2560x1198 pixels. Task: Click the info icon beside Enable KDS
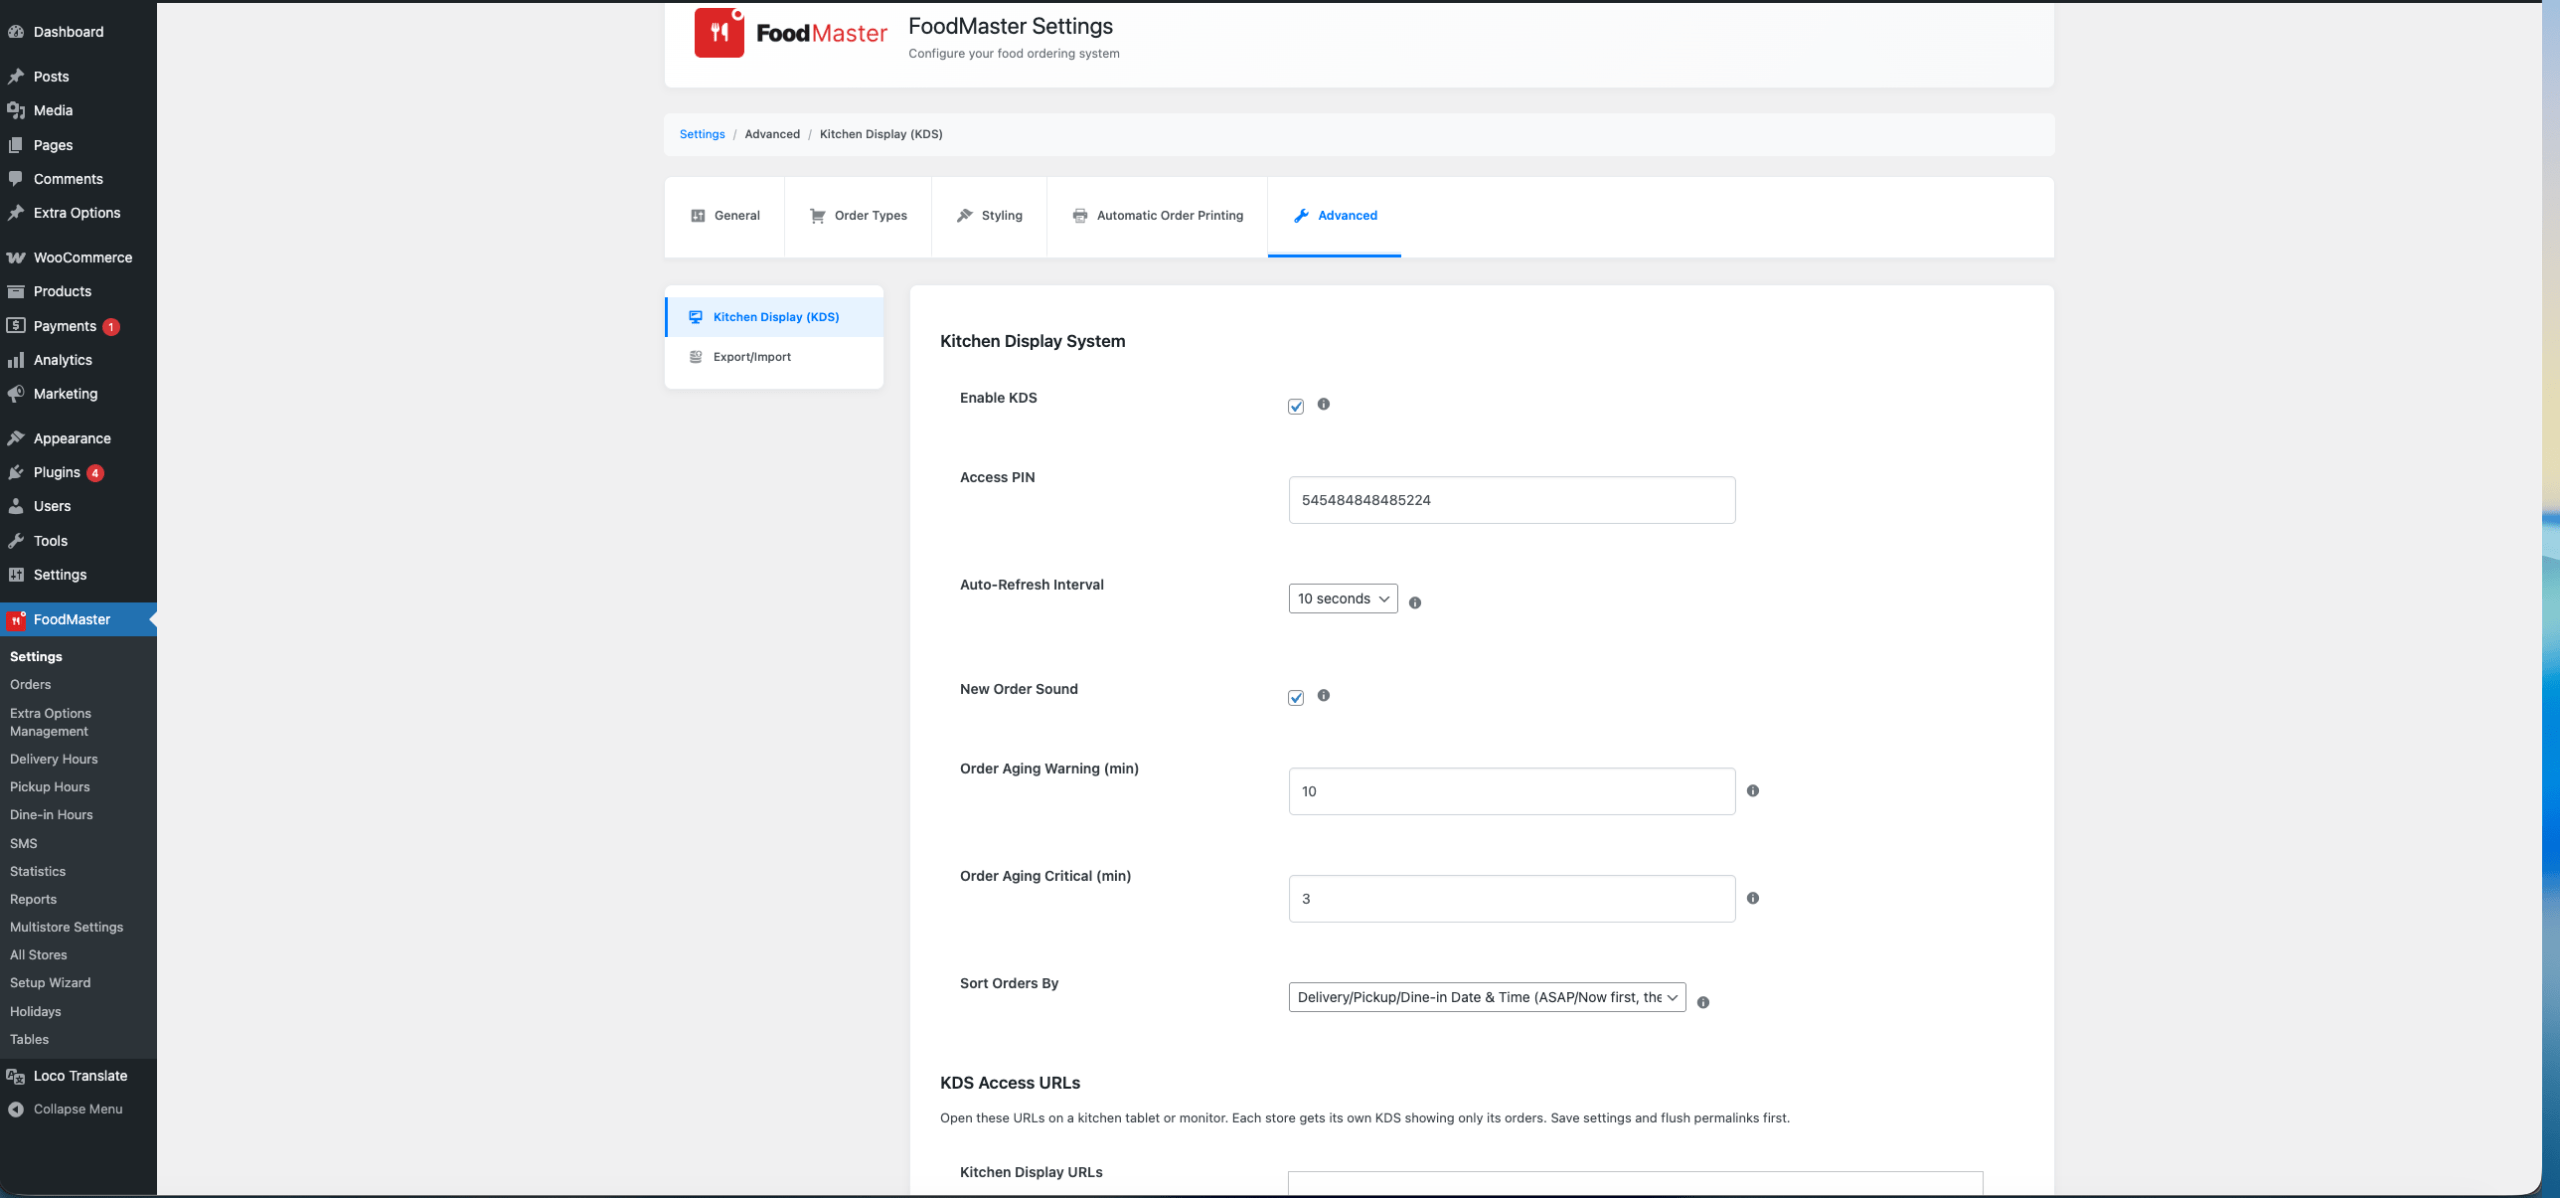pos(1324,405)
